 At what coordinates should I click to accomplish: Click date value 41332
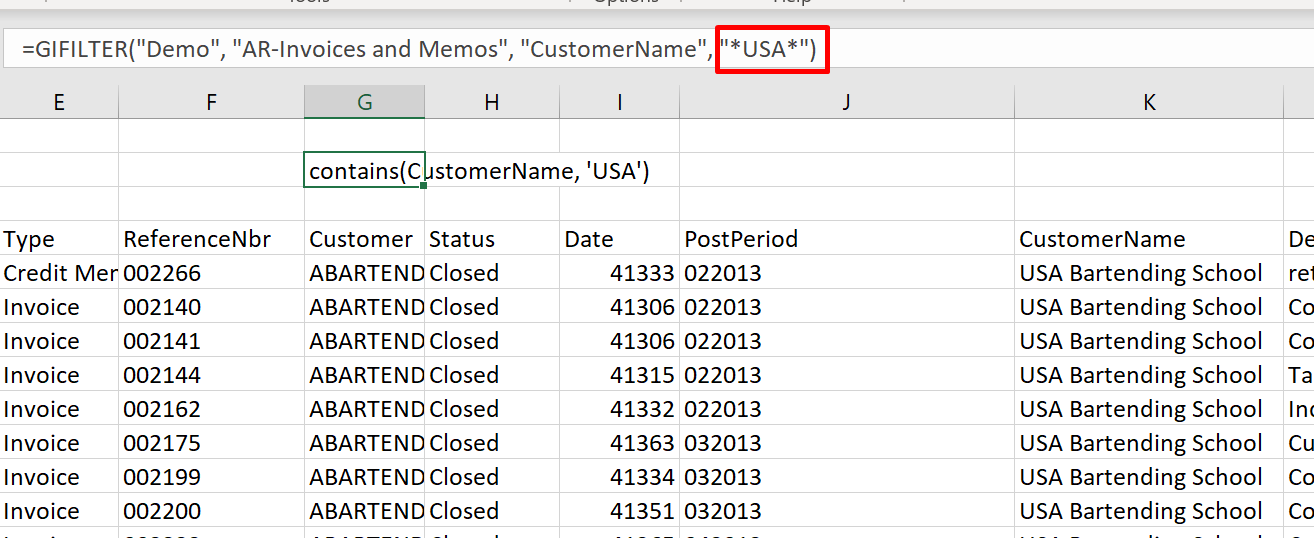tap(620, 409)
